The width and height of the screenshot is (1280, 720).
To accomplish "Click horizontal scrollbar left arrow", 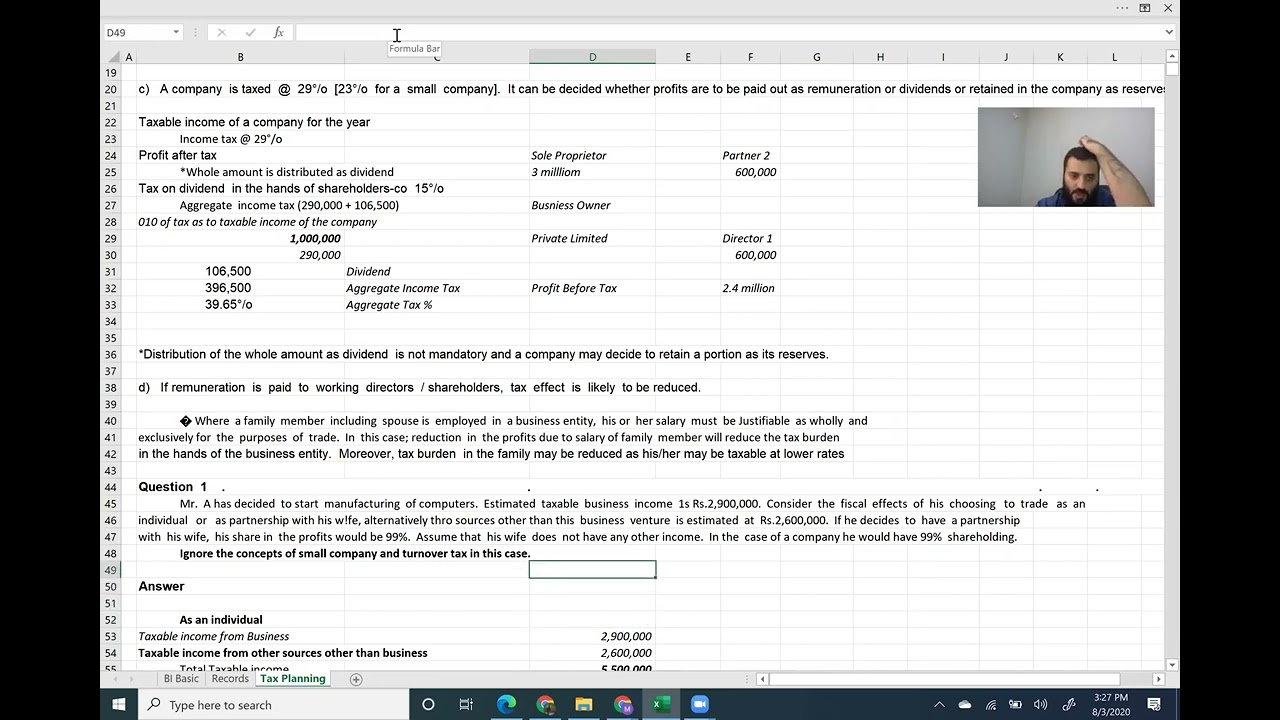I will click(x=762, y=679).
